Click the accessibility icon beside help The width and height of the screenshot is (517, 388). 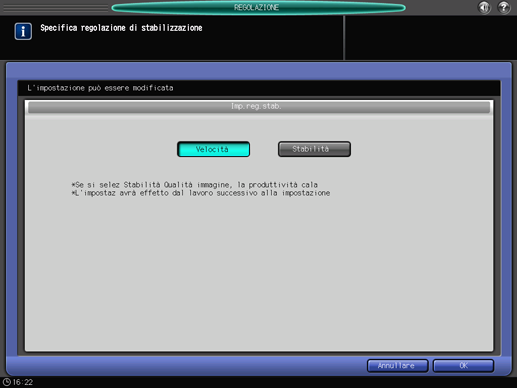pos(484,7)
